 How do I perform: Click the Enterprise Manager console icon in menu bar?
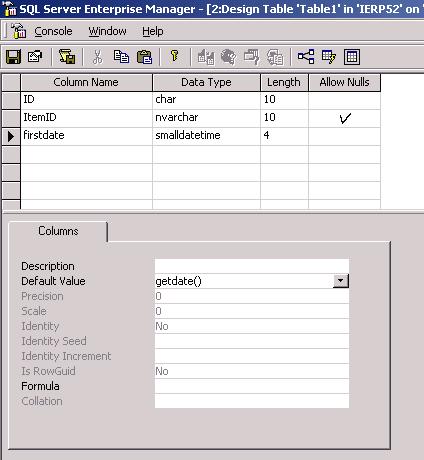coord(19,31)
